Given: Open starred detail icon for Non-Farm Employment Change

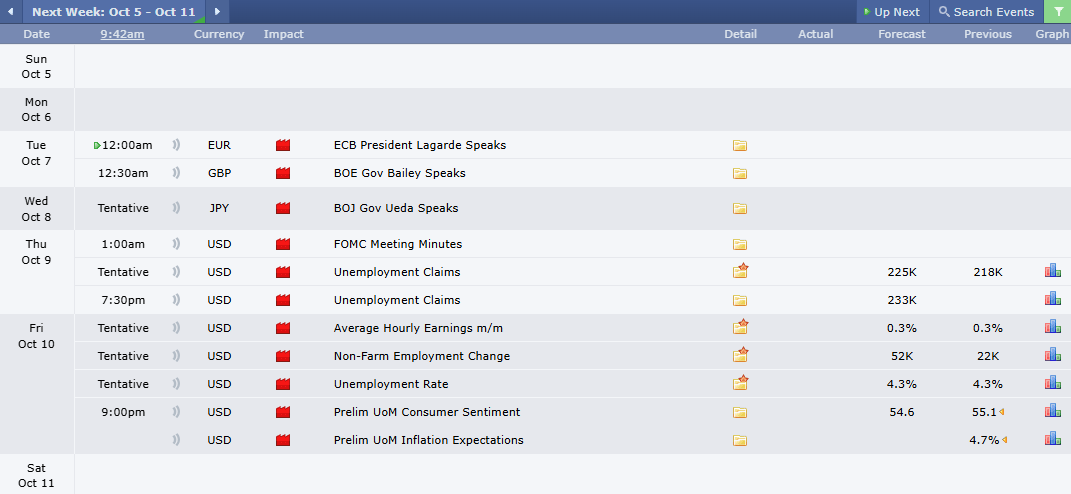Looking at the screenshot, I should coord(740,355).
